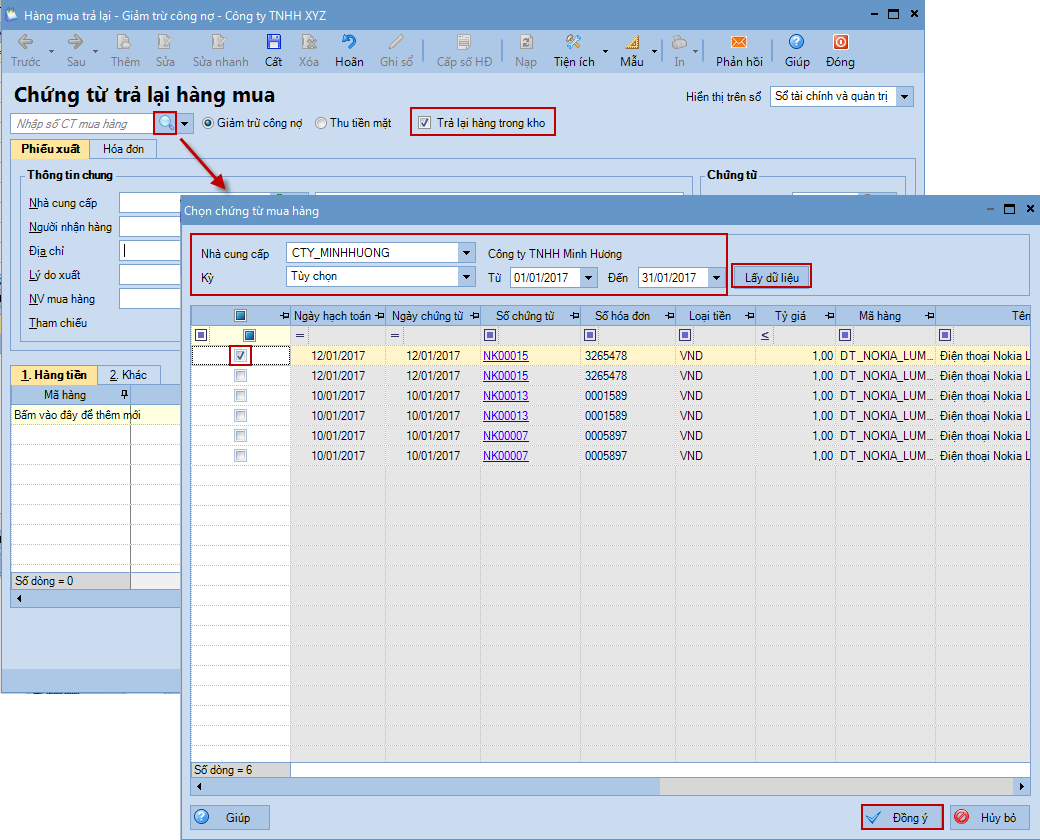The height and width of the screenshot is (840, 1040).
Task: Open the Từ date picker dropdown
Action: pyautogui.click(x=588, y=277)
